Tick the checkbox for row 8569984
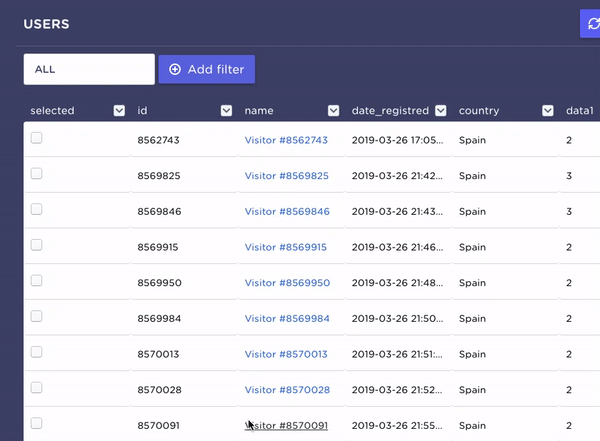This screenshot has height=441, width=600. pyautogui.click(x=36, y=316)
